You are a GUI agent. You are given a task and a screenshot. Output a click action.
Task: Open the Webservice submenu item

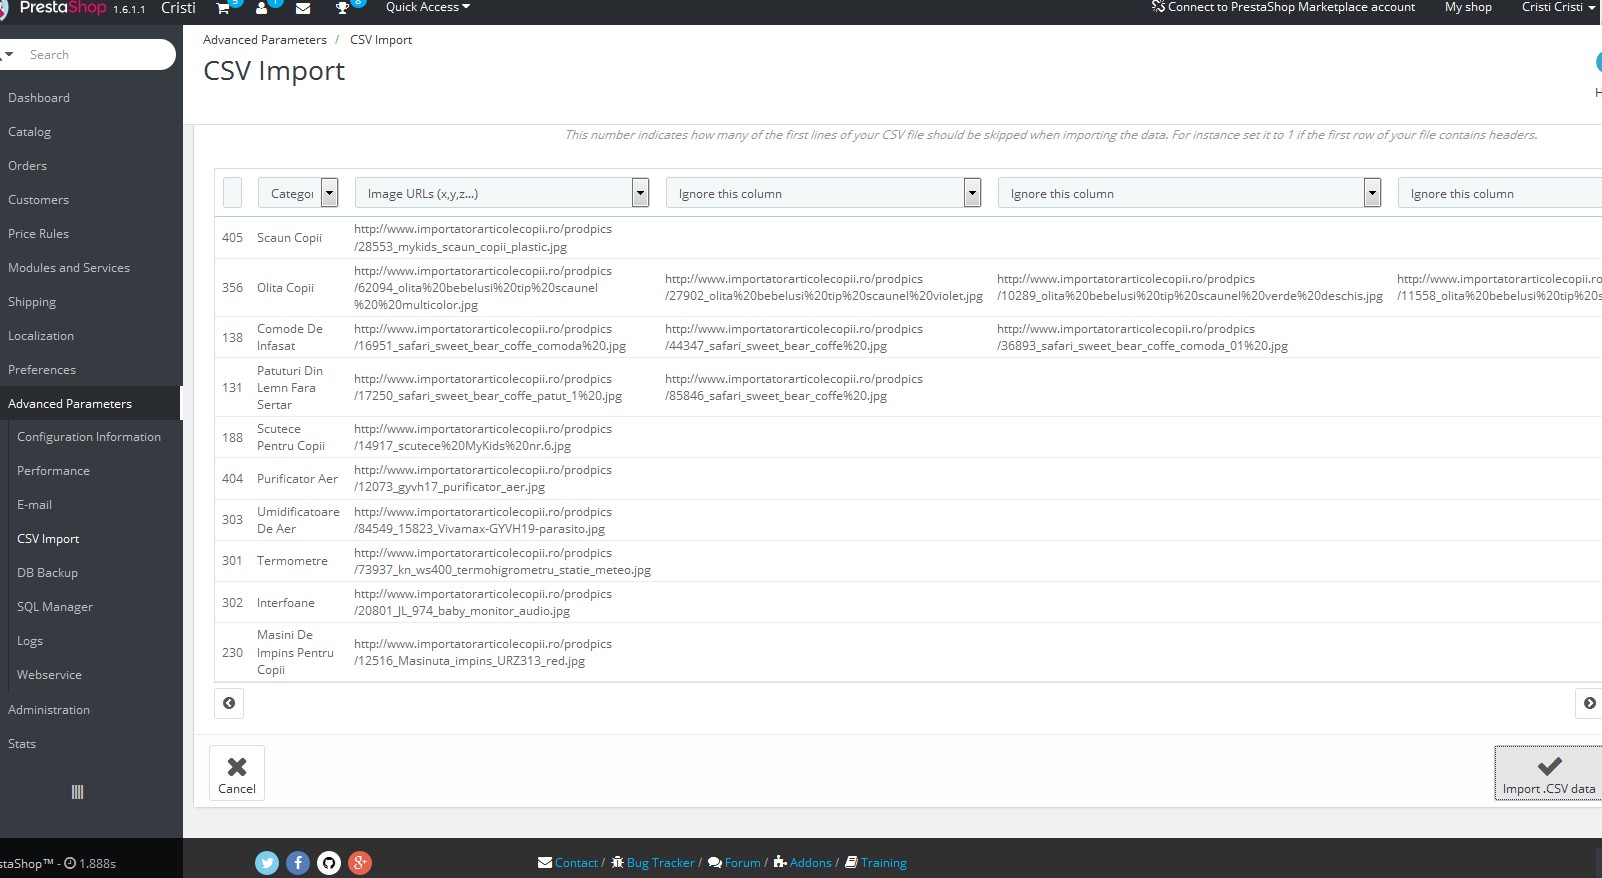point(49,675)
